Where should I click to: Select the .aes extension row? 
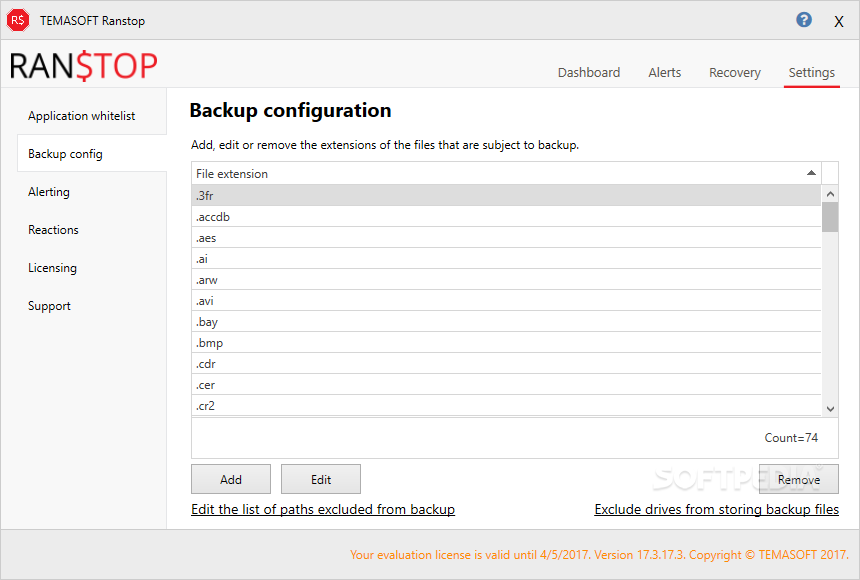click(506, 238)
